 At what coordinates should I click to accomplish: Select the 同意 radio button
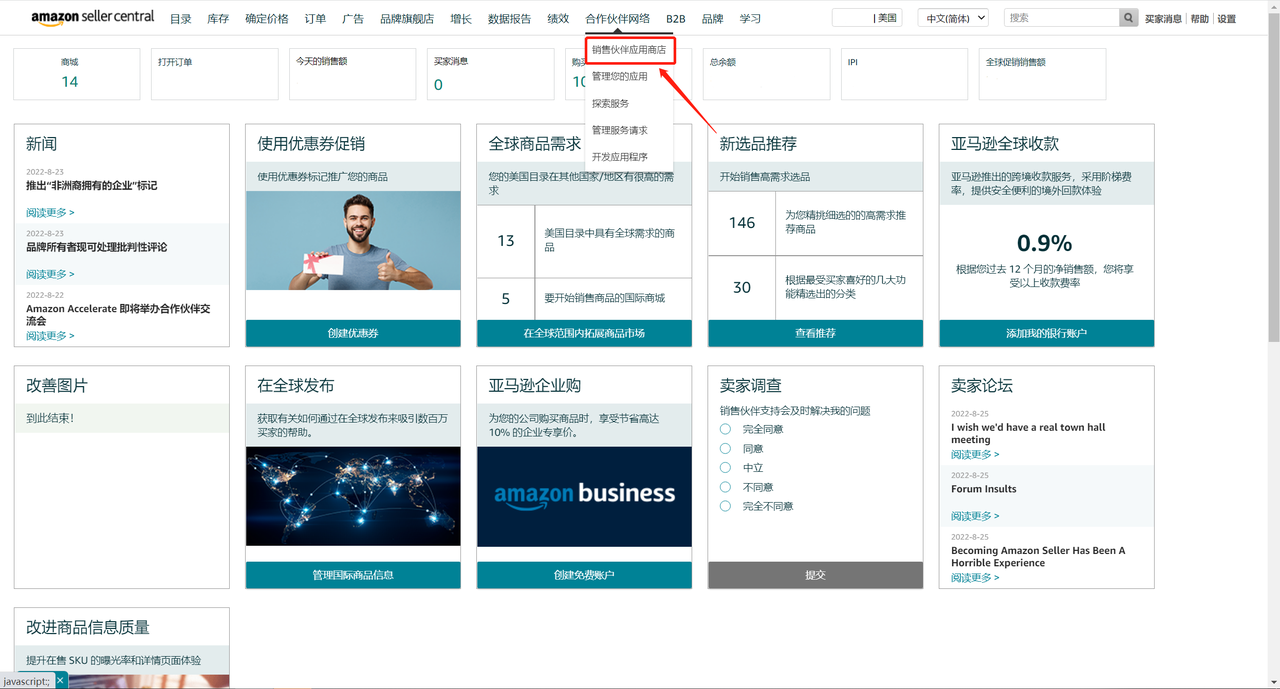pyautogui.click(x=726, y=449)
